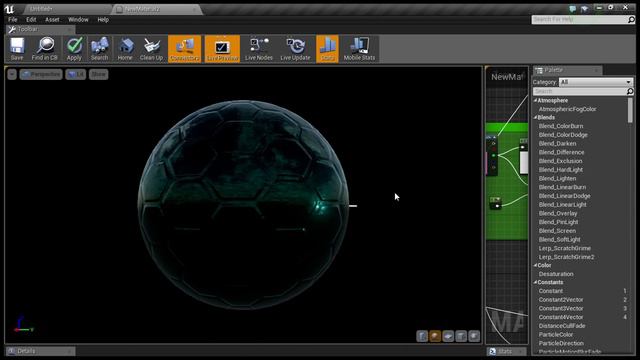The width and height of the screenshot is (640, 360).
Task: Click the Palette list scrollbar
Action: point(631,110)
